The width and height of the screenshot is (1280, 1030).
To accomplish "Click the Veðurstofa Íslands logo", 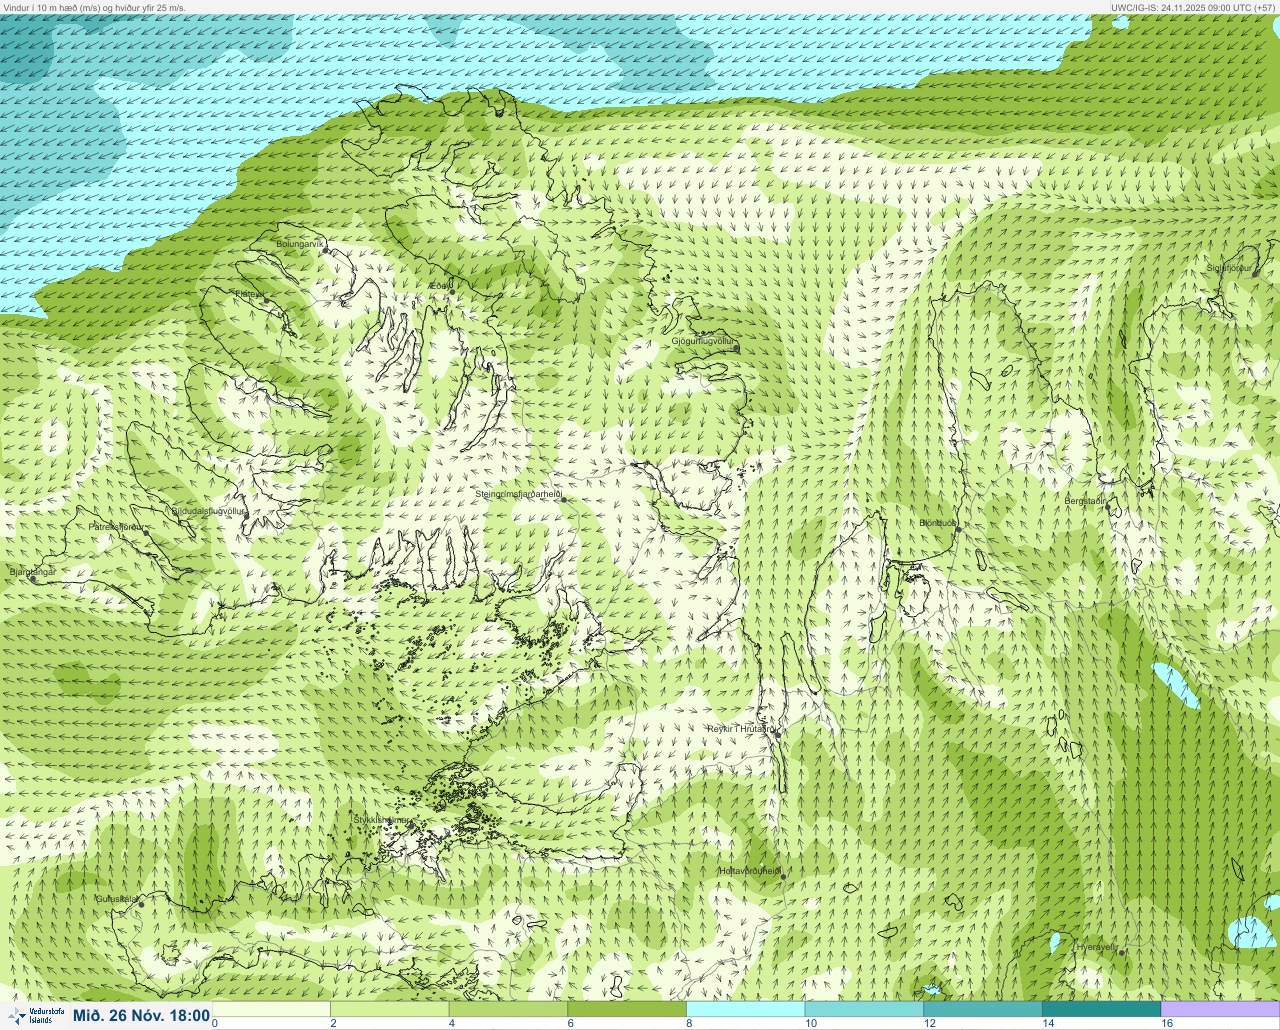I will point(34,1016).
